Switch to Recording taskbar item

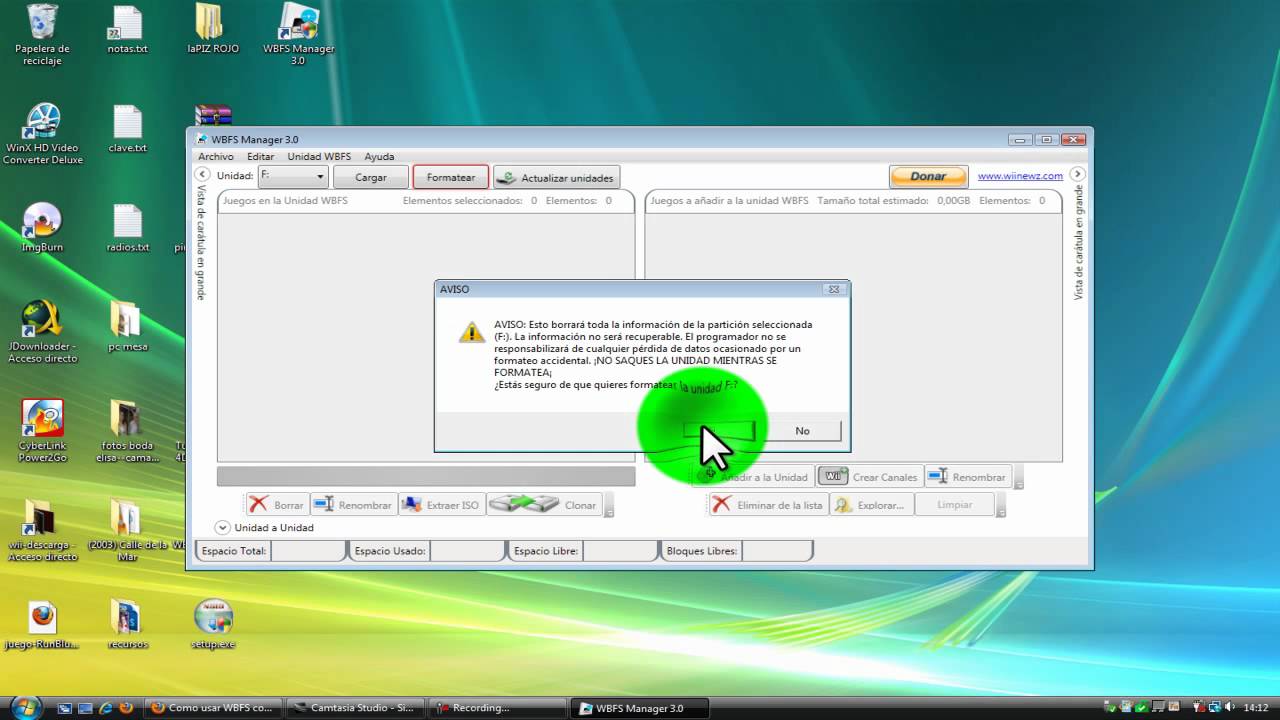[497, 708]
